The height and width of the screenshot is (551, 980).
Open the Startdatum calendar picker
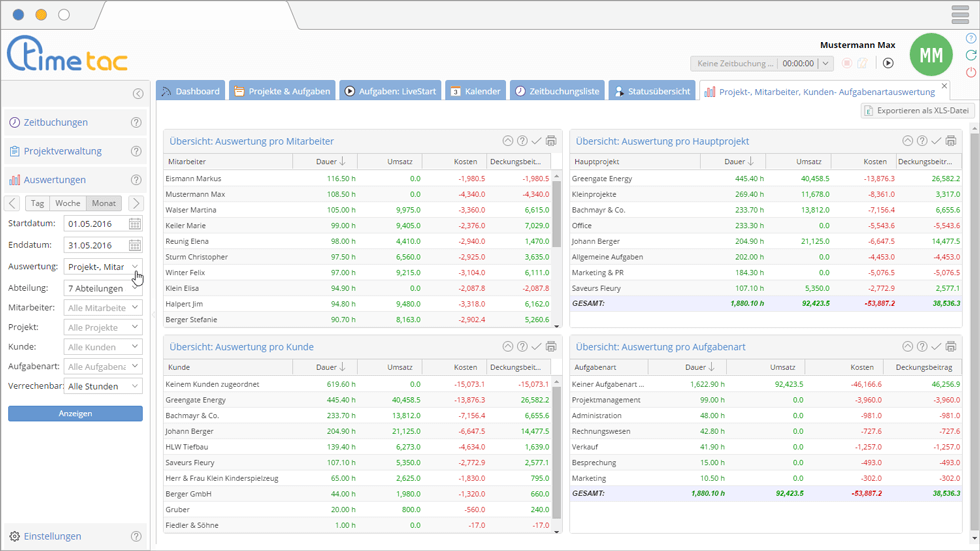click(x=135, y=224)
